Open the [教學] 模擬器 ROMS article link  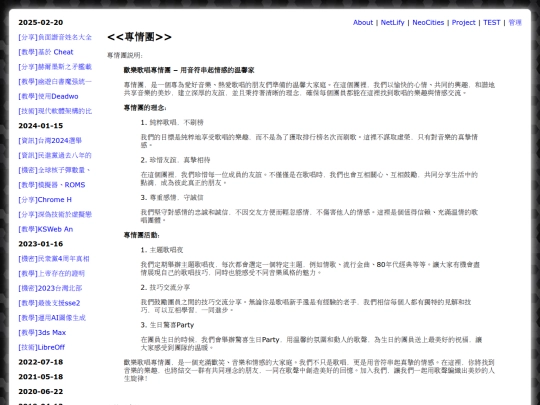52,185
